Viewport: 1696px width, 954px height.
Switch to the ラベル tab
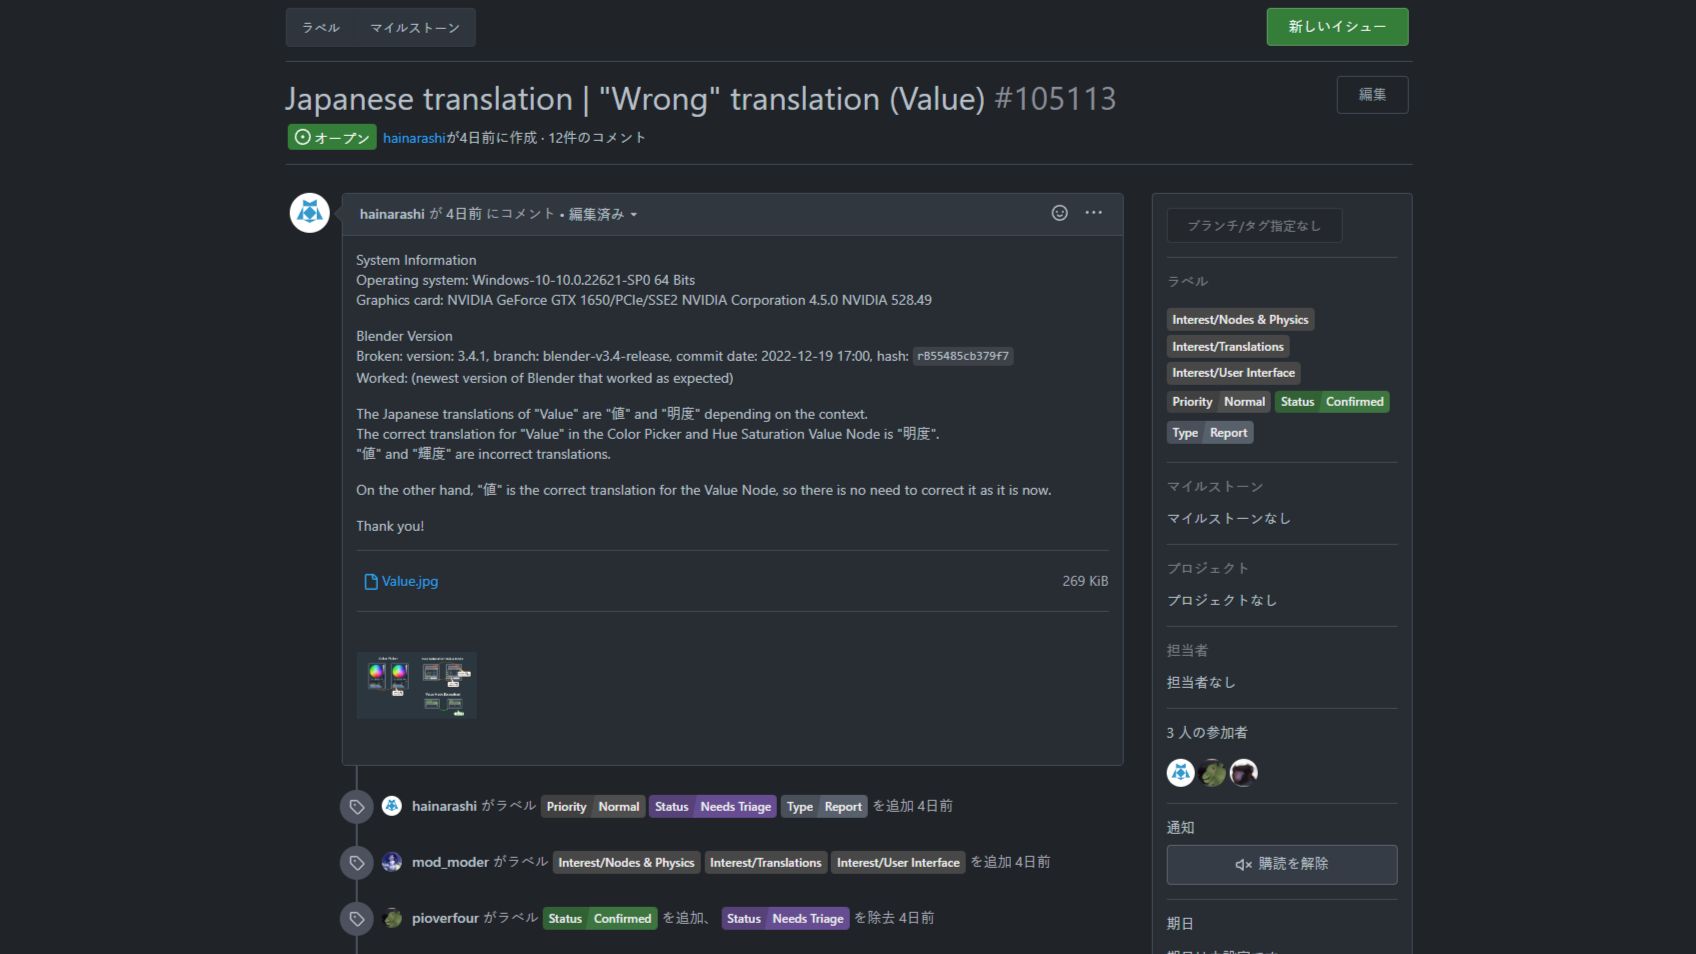click(x=321, y=28)
